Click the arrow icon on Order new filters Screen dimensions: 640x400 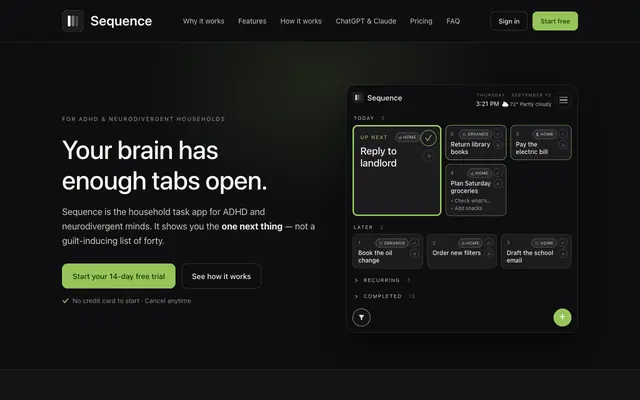click(489, 253)
